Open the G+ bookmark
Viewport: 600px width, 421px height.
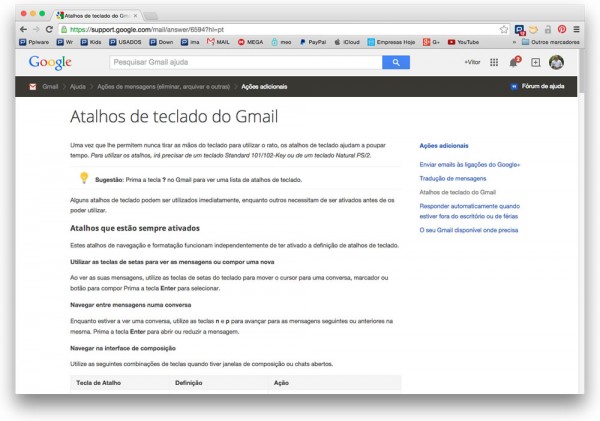pyautogui.click(x=431, y=42)
